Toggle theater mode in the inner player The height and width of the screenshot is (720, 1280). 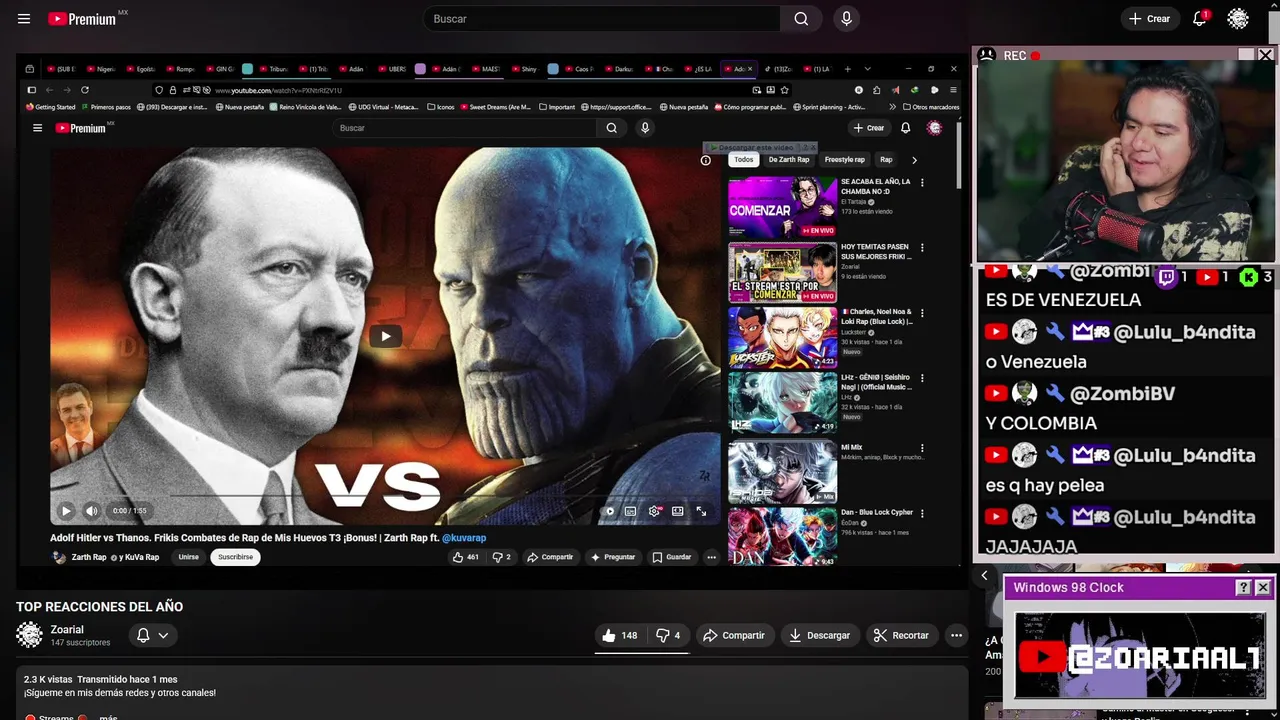pyautogui.click(x=677, y=511)
